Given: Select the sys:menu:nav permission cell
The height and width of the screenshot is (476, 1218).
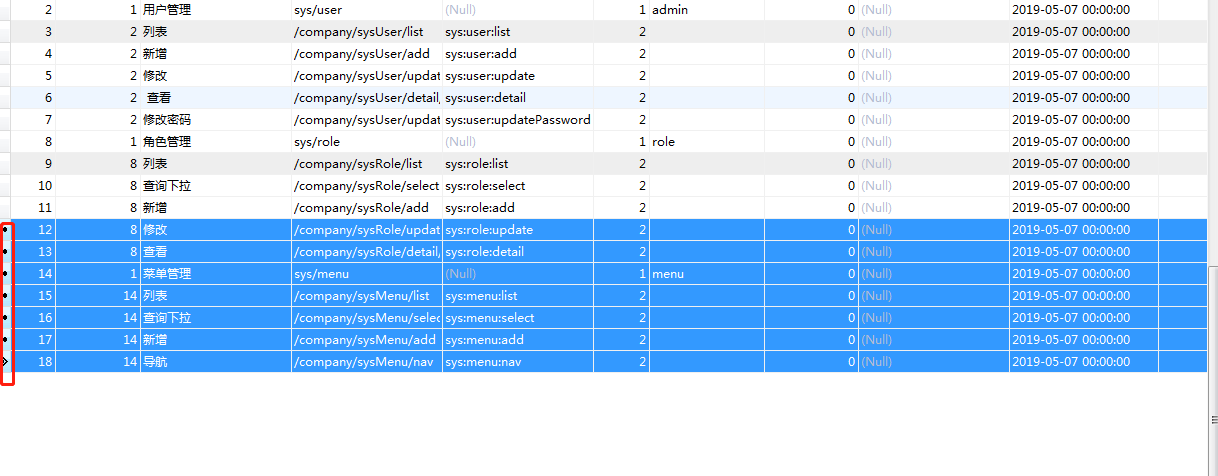Looking at the screenshot, I should (517, 362).
